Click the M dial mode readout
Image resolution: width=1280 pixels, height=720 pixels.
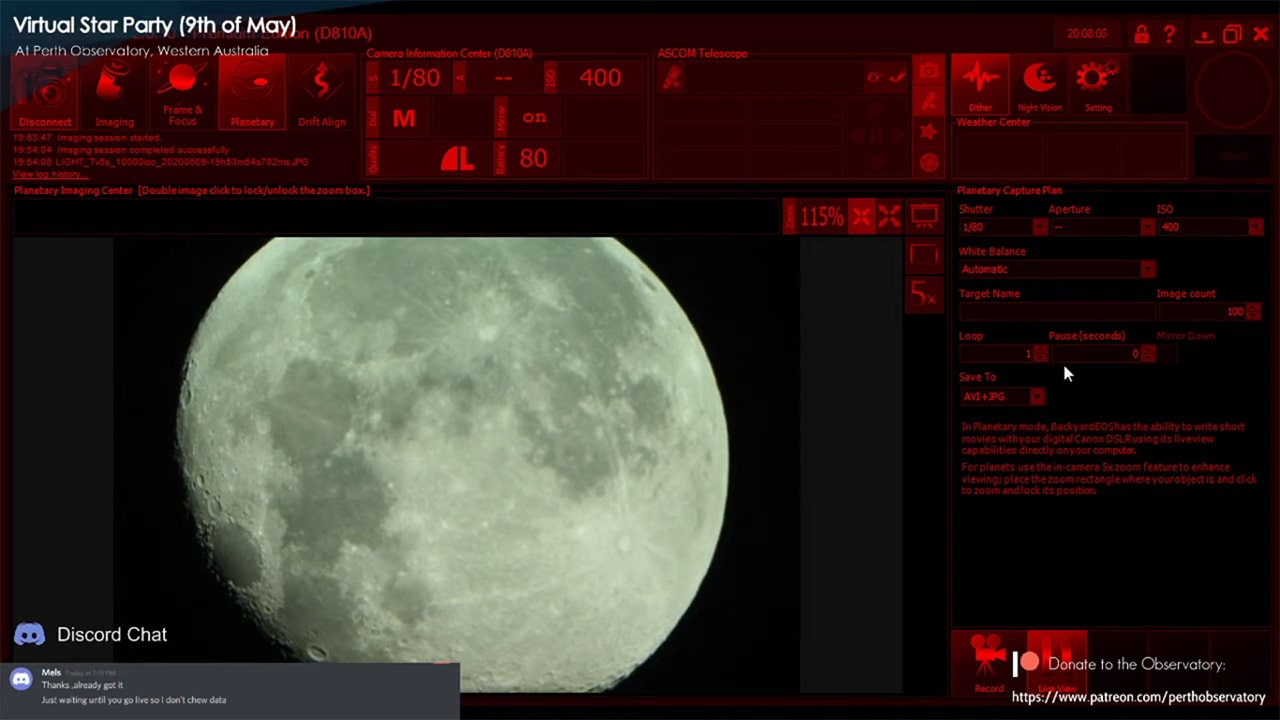point(404,119)
